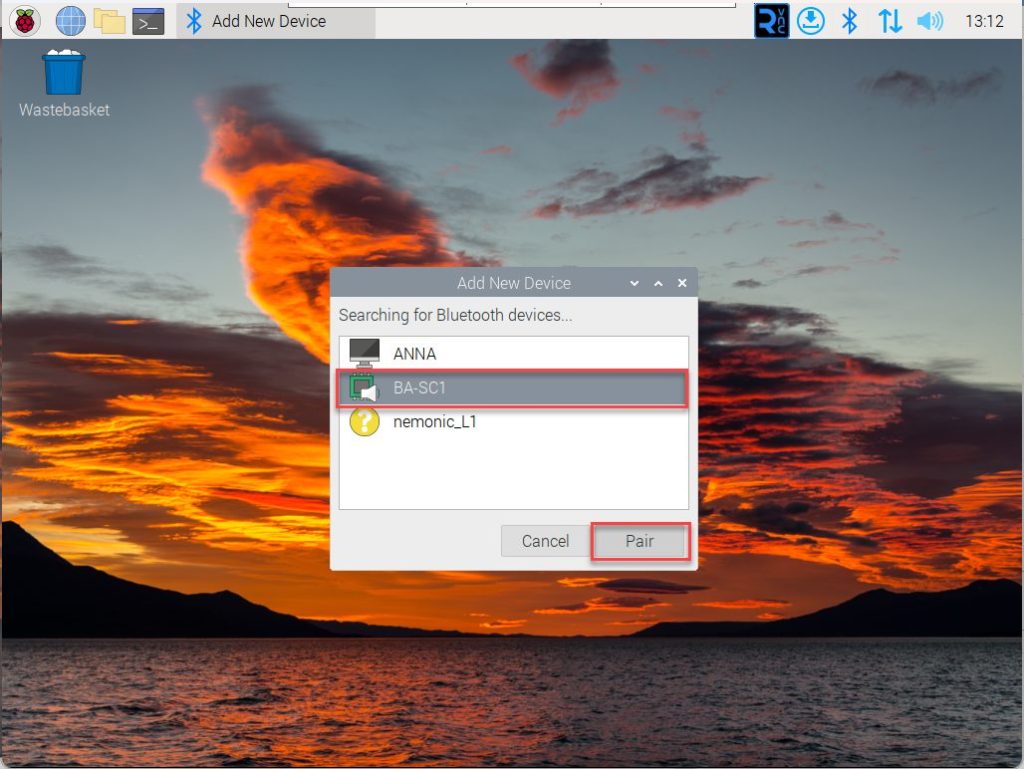Open the Bluetooth tray menu
This screenshot has height=769, width=1024.
coord(849,21)
